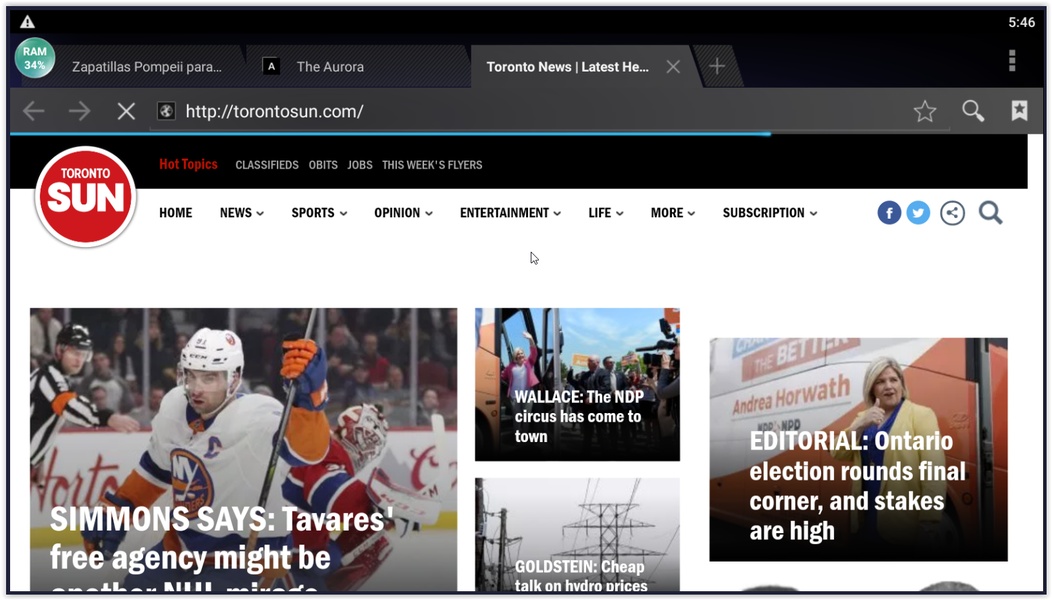Expand the NEWS dropdown menu
This screenshot has height=600, width=1052.
coord(242,213)
